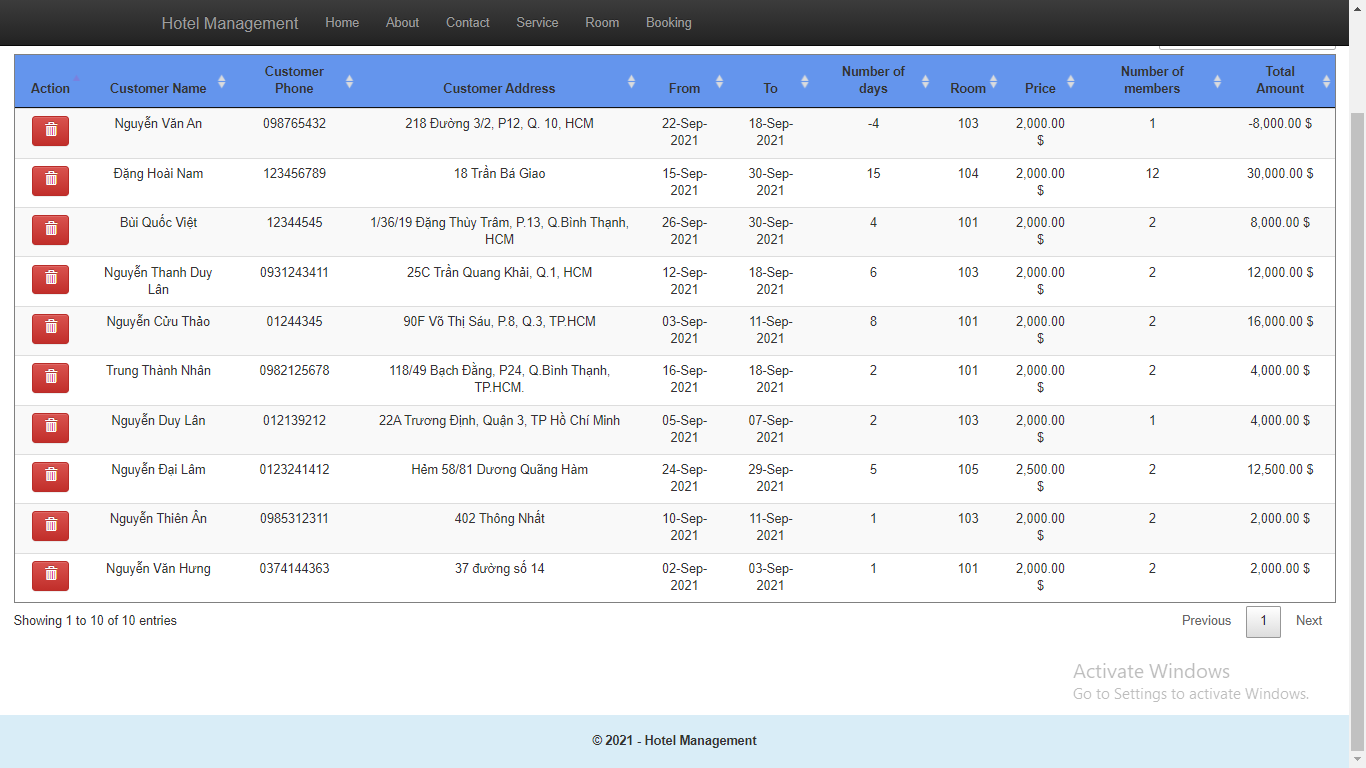Delete the booking for Nguyễn Văn An
The height and width of the screenshot is (768, 1366).
click(50, 130)
